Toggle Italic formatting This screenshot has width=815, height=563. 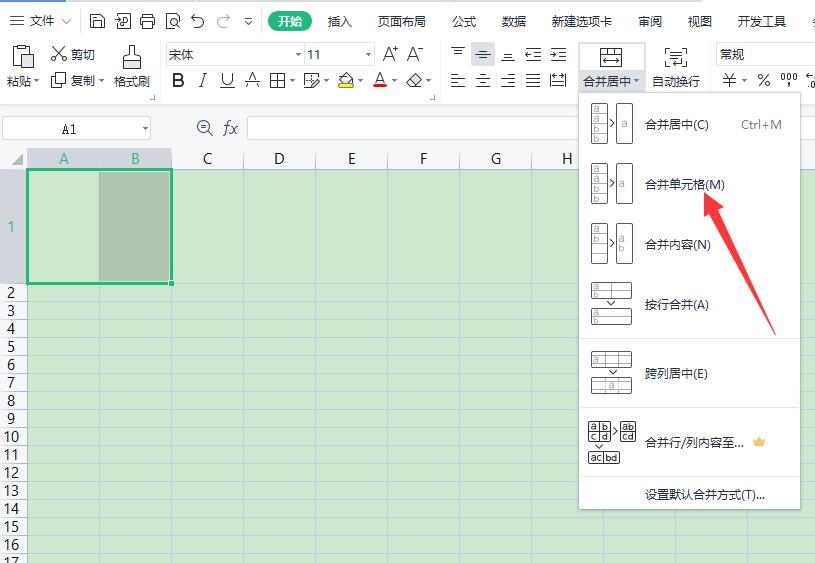(203, 80)
